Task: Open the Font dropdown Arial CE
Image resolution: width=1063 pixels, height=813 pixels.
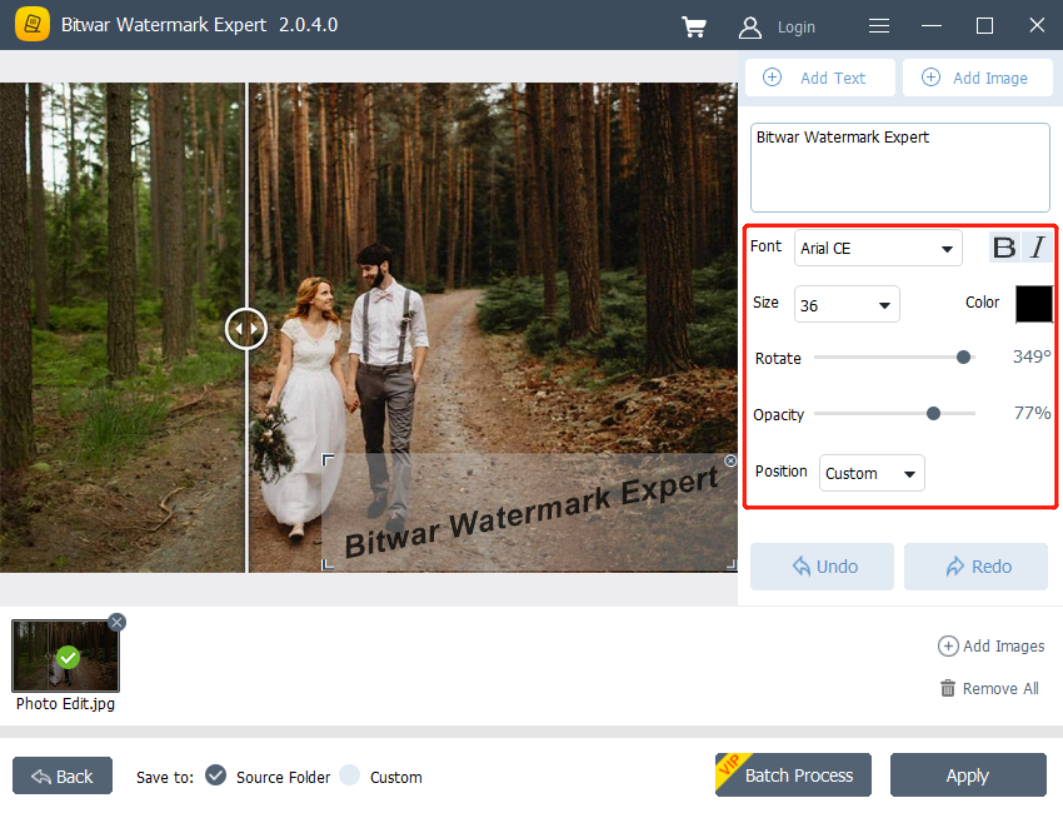Action: (878, 248)
